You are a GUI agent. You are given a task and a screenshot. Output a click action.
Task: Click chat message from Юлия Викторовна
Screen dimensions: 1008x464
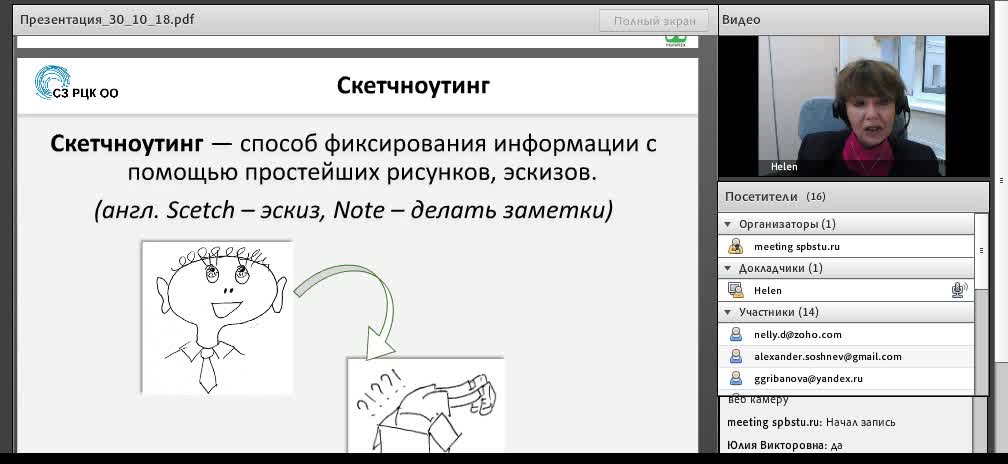pos(784,445)
